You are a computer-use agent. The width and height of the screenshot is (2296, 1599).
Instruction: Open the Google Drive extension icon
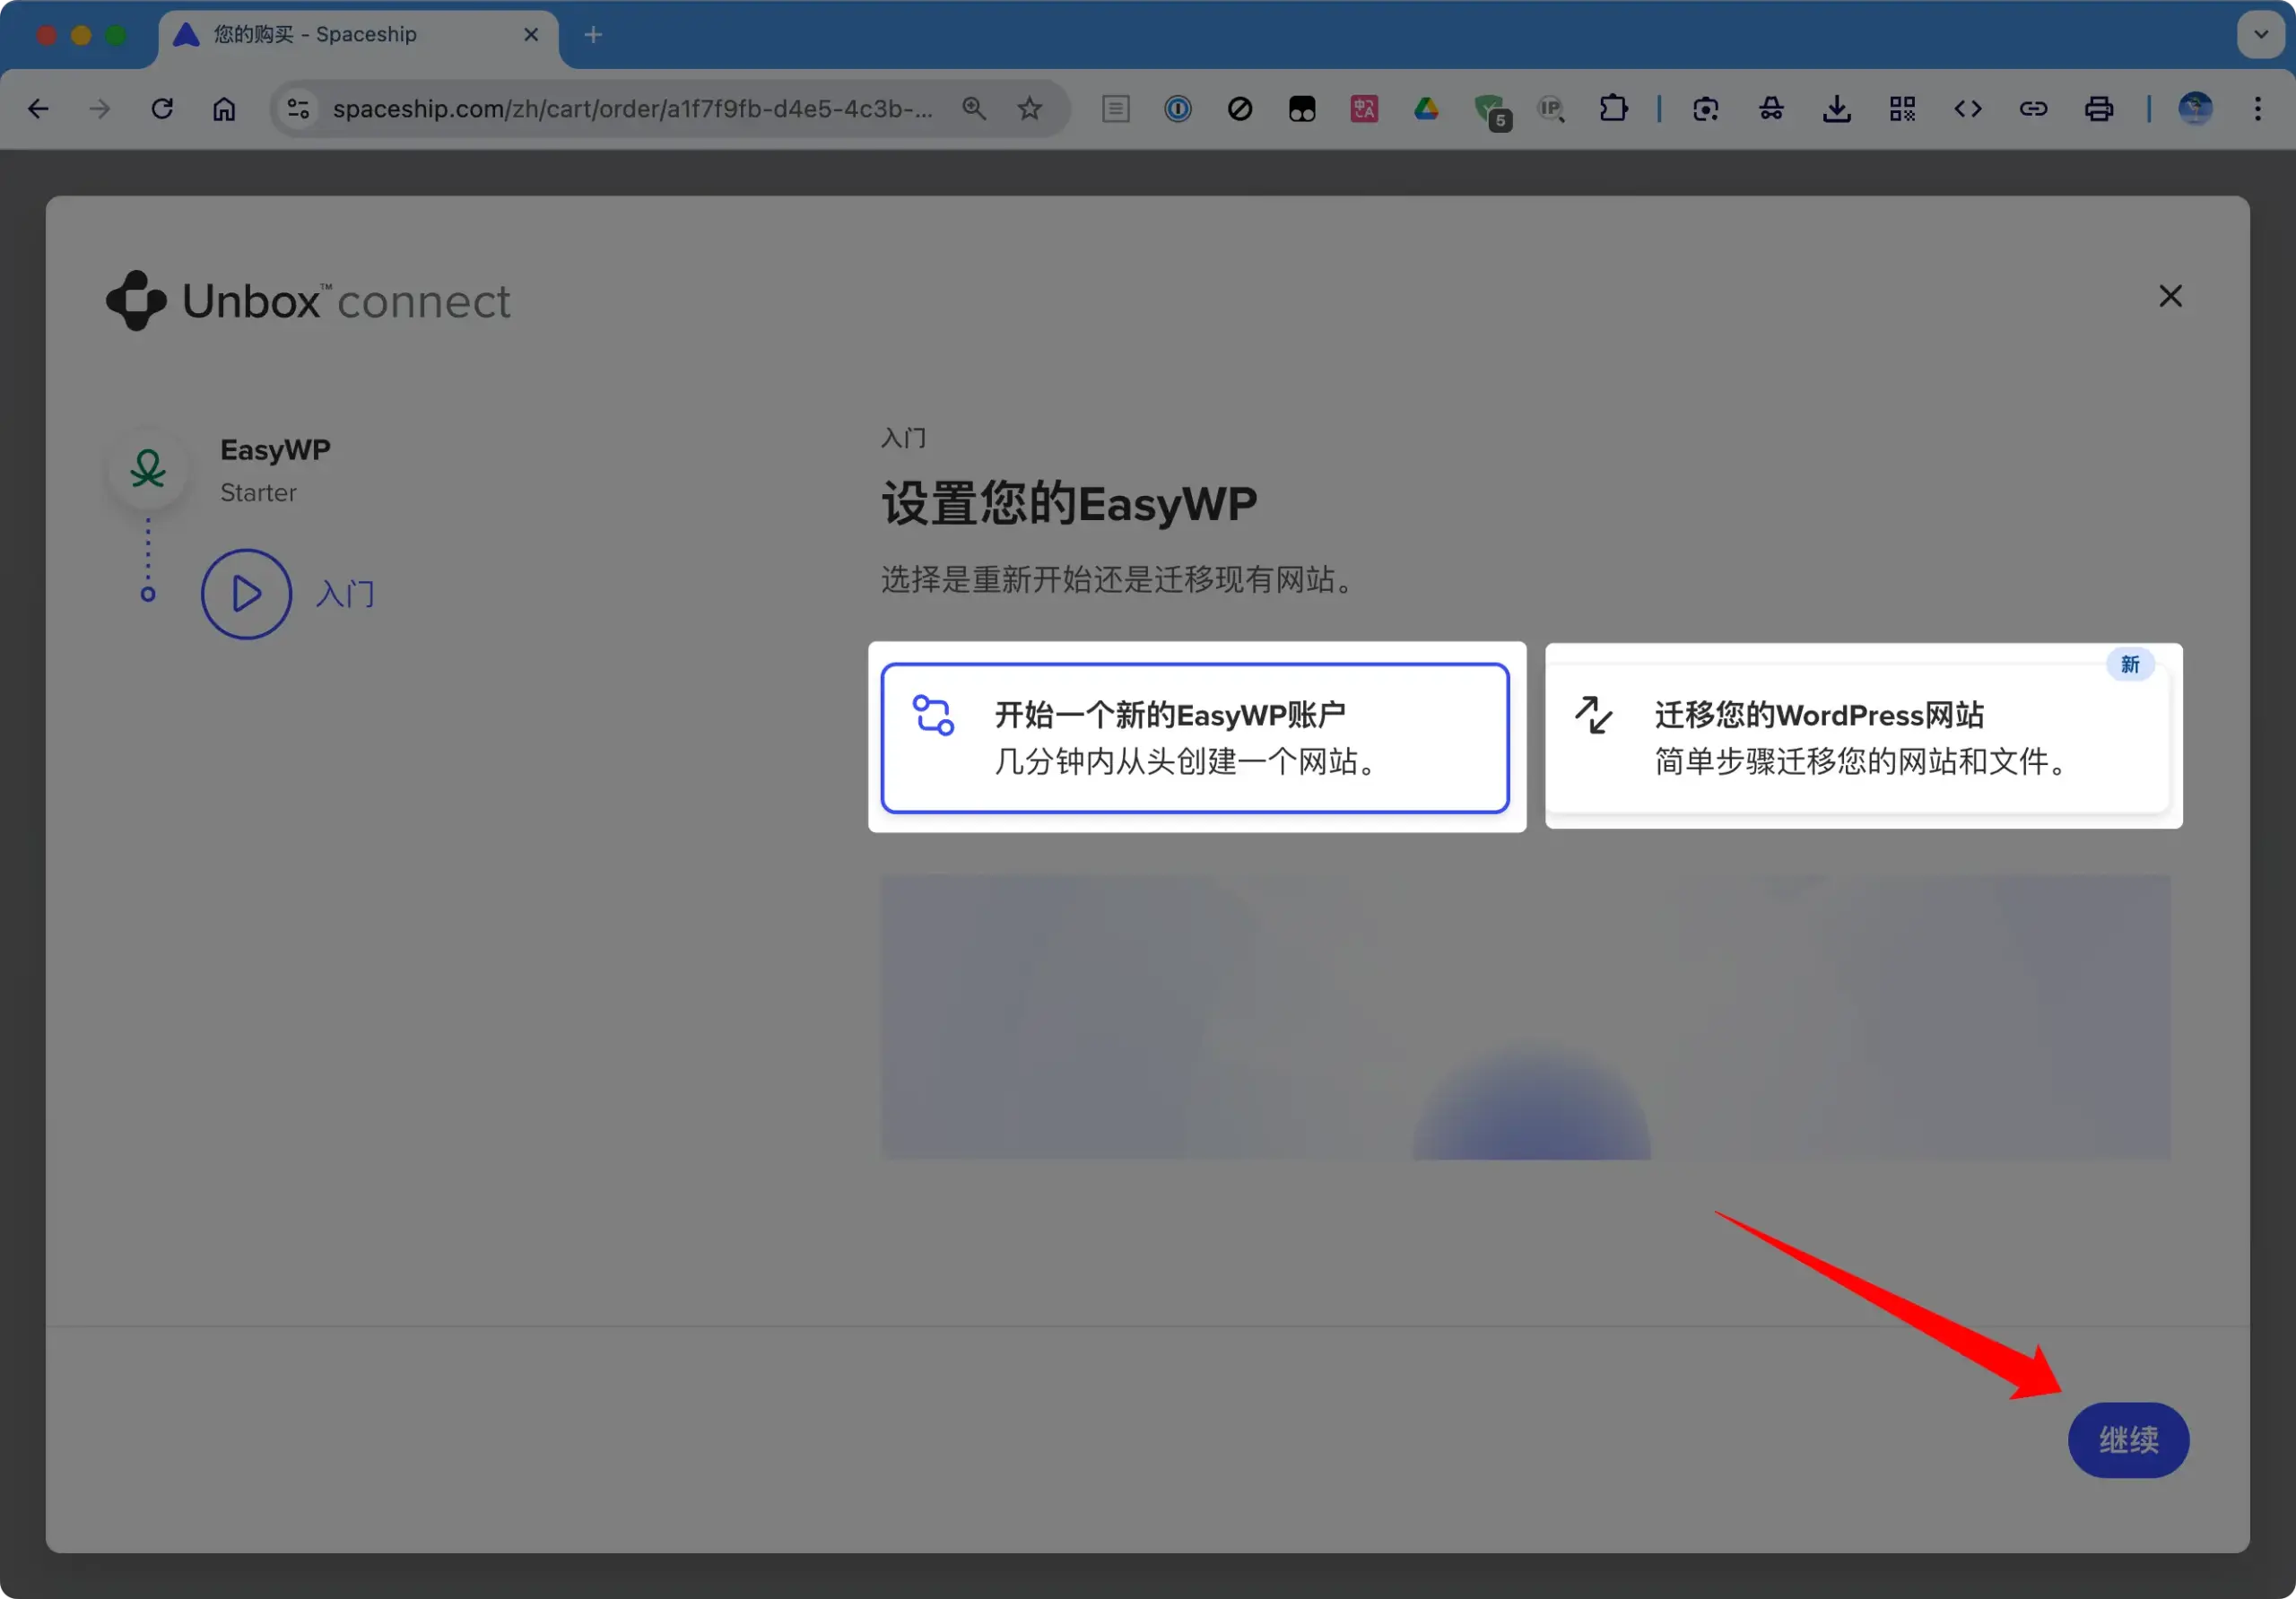tap(1426, 108)
